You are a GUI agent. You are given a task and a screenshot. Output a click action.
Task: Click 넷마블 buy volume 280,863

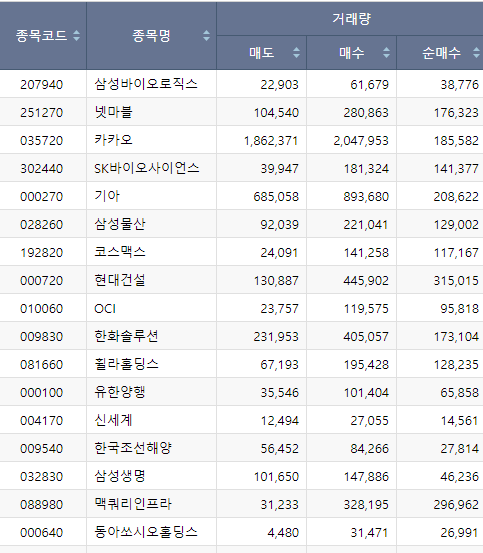click(x=366, y=113)
